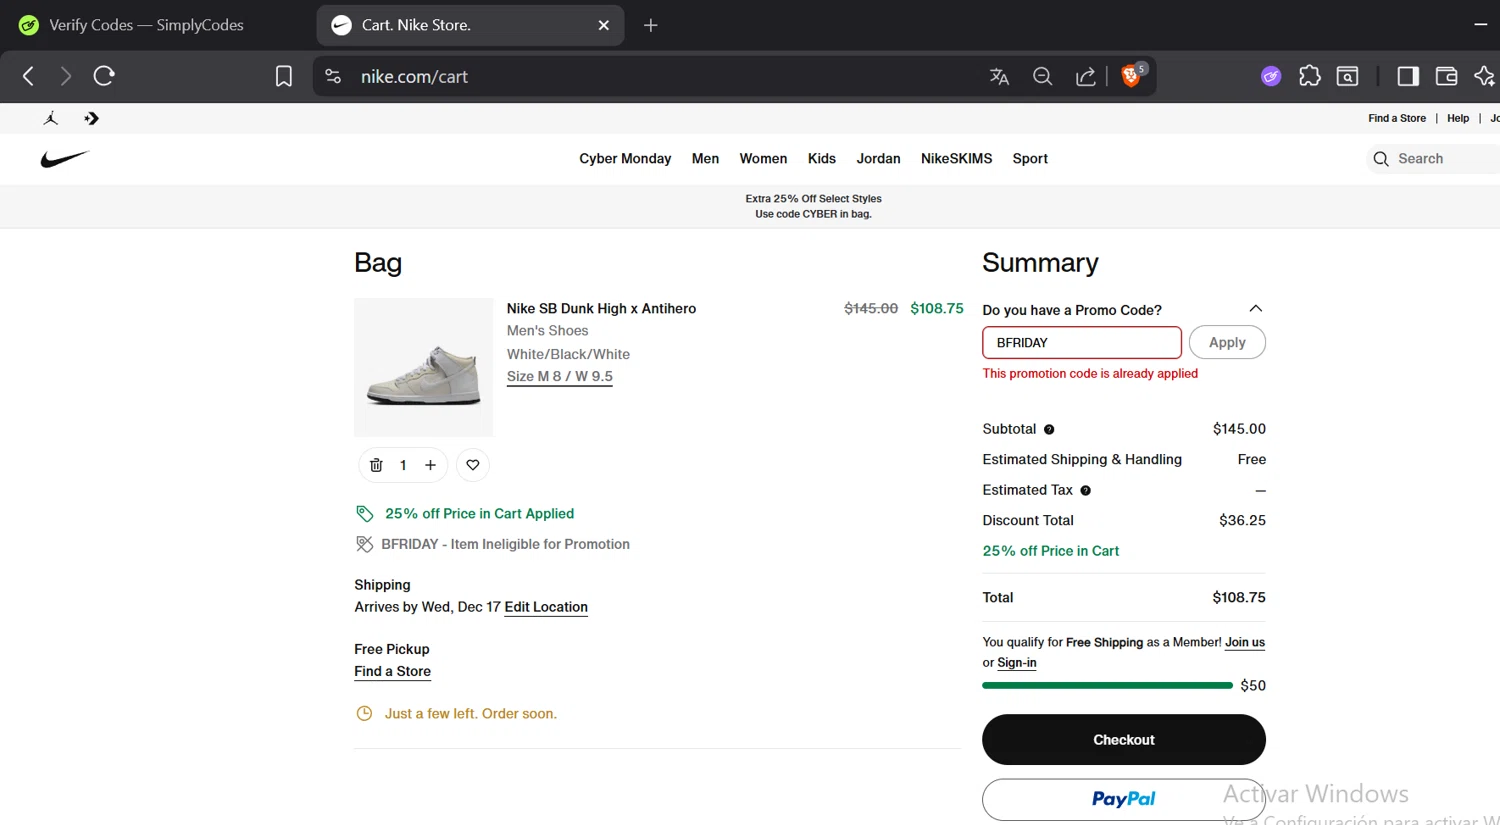Click the search magnifier icon
The height and width of the screenshot is (825, 1500).
(x=1381, y=159)
